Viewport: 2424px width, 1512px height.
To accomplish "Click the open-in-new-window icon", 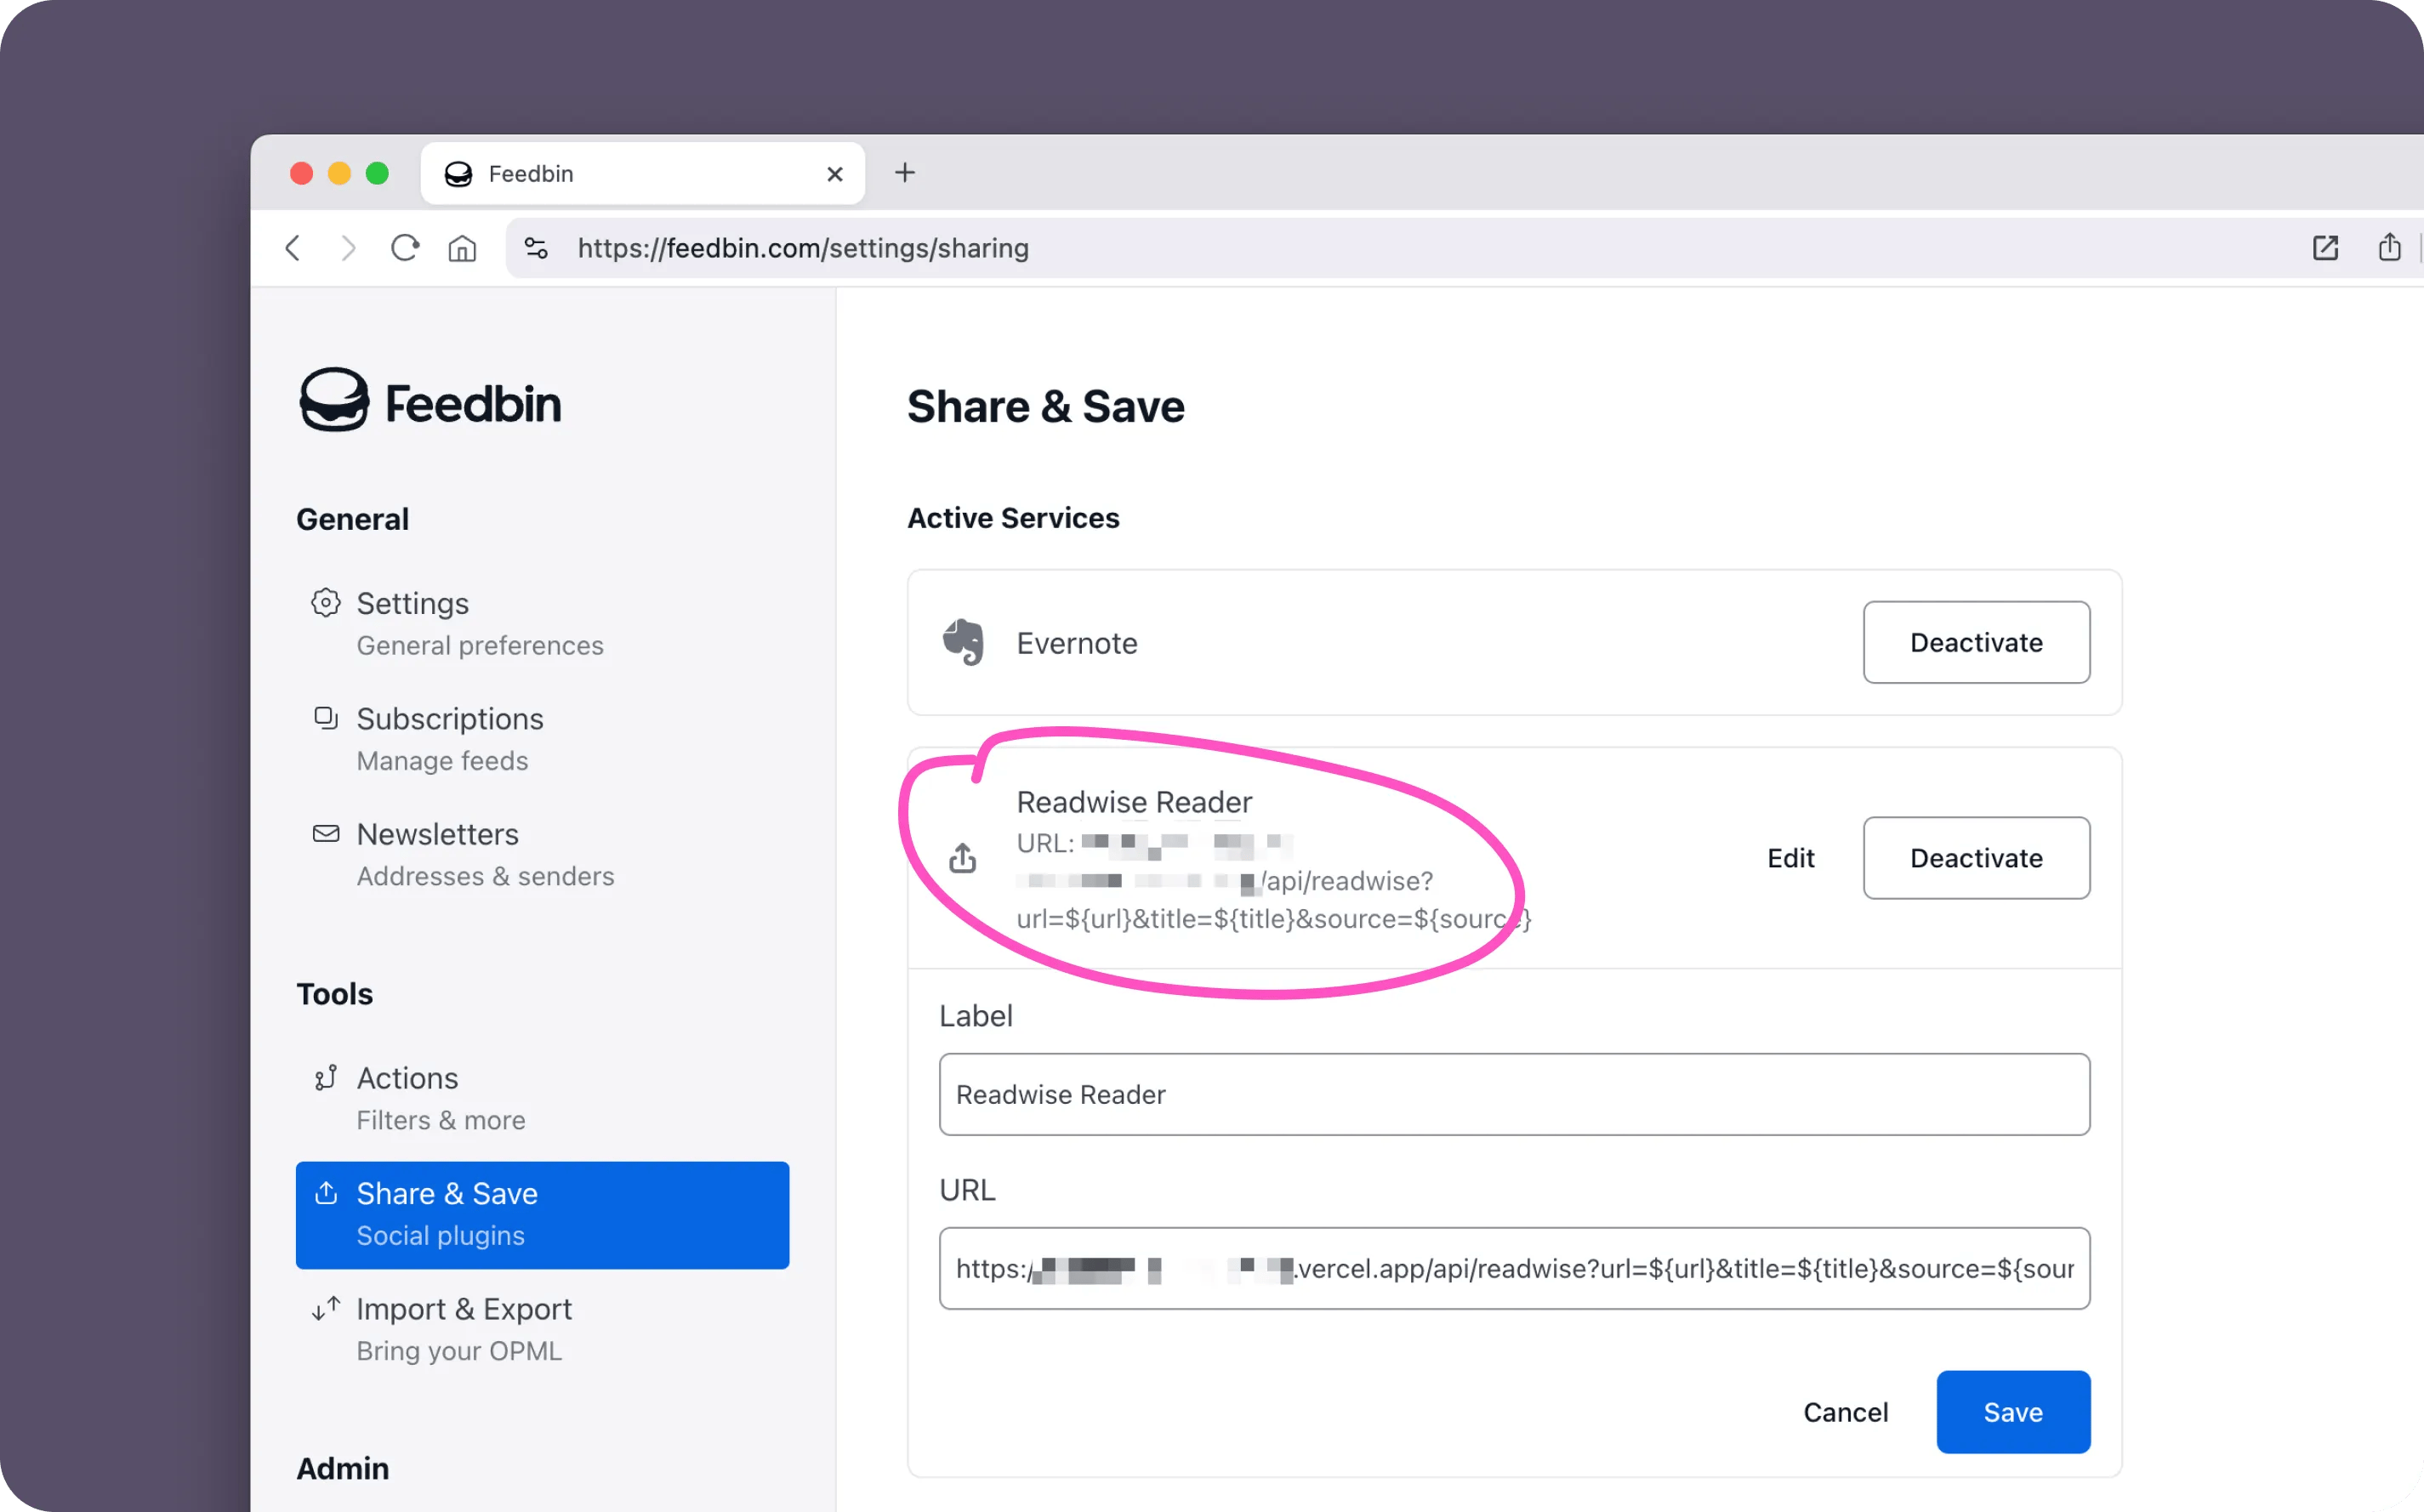I will click(2325, 248).
